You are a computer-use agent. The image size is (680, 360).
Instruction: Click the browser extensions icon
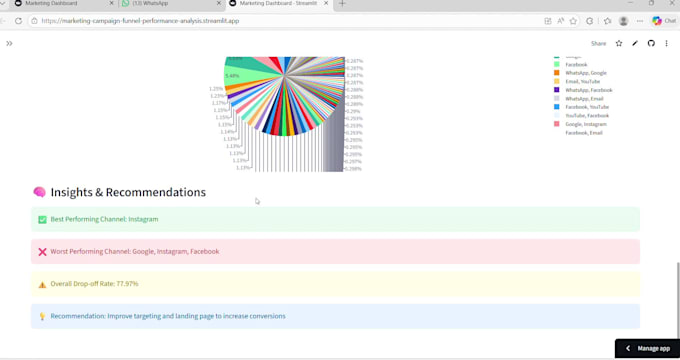pos(590,21)
